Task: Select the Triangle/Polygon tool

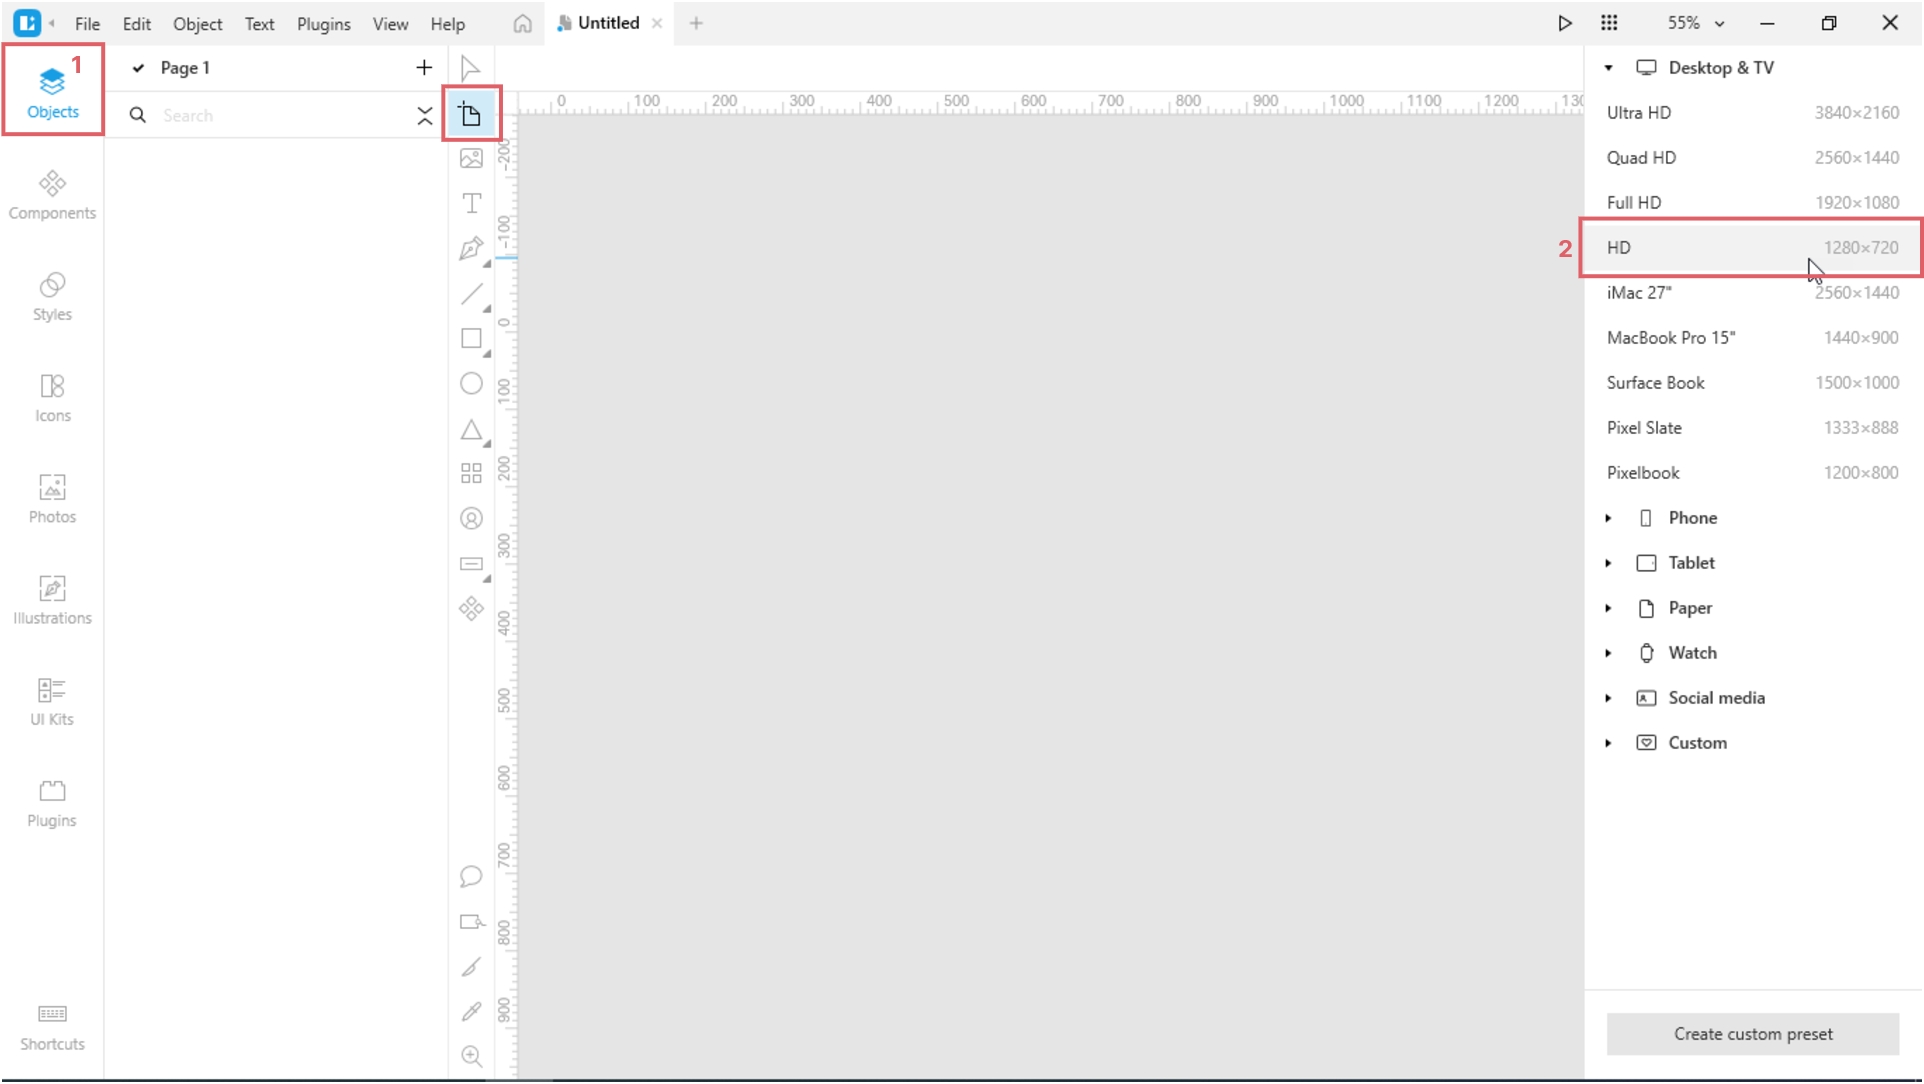Action: [471, 430]
